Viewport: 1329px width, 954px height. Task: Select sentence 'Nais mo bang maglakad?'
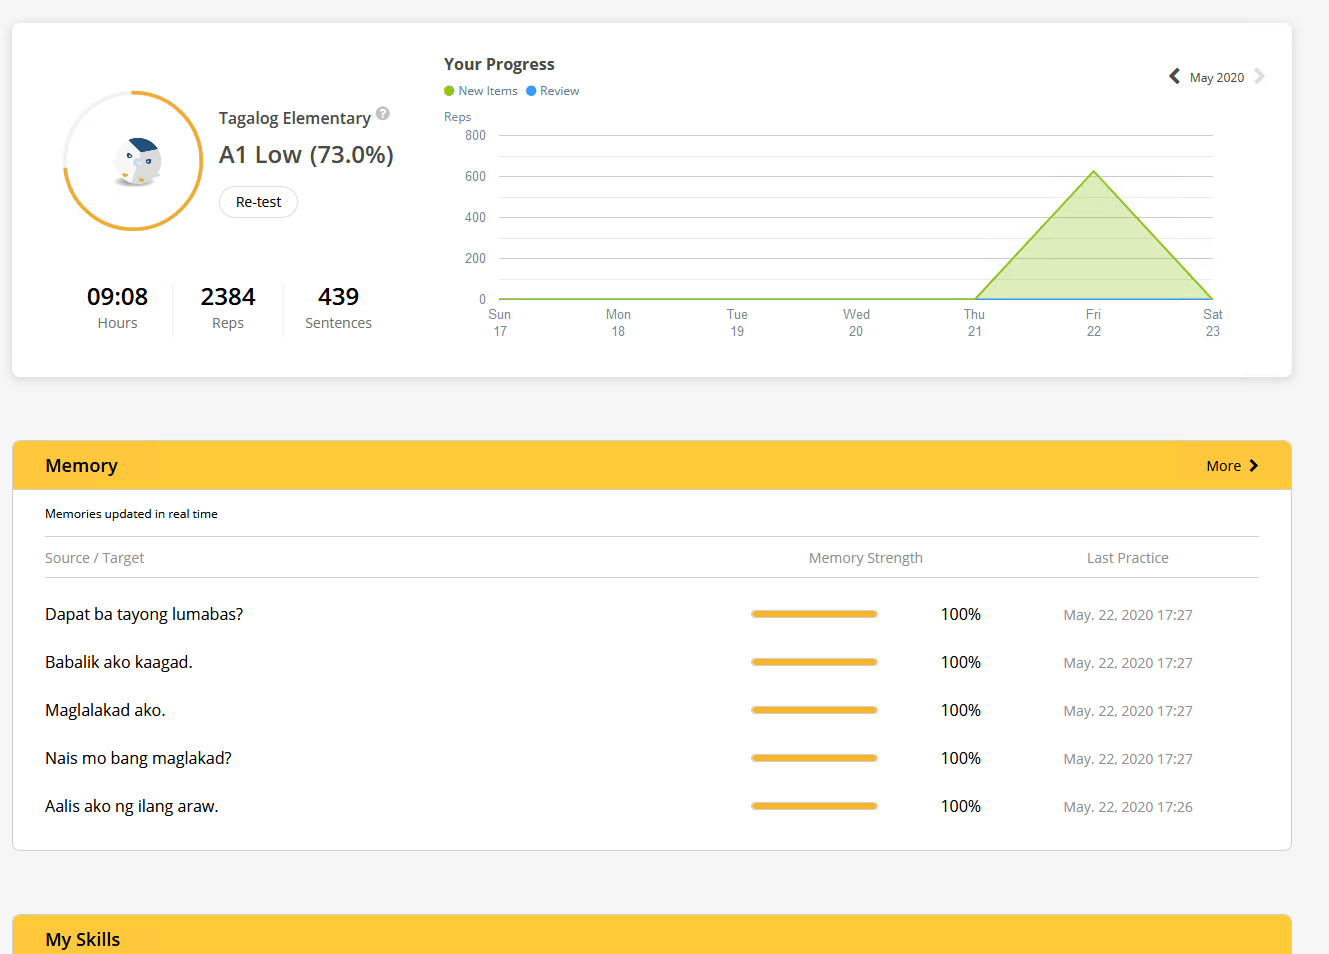[x=138, y=758]
